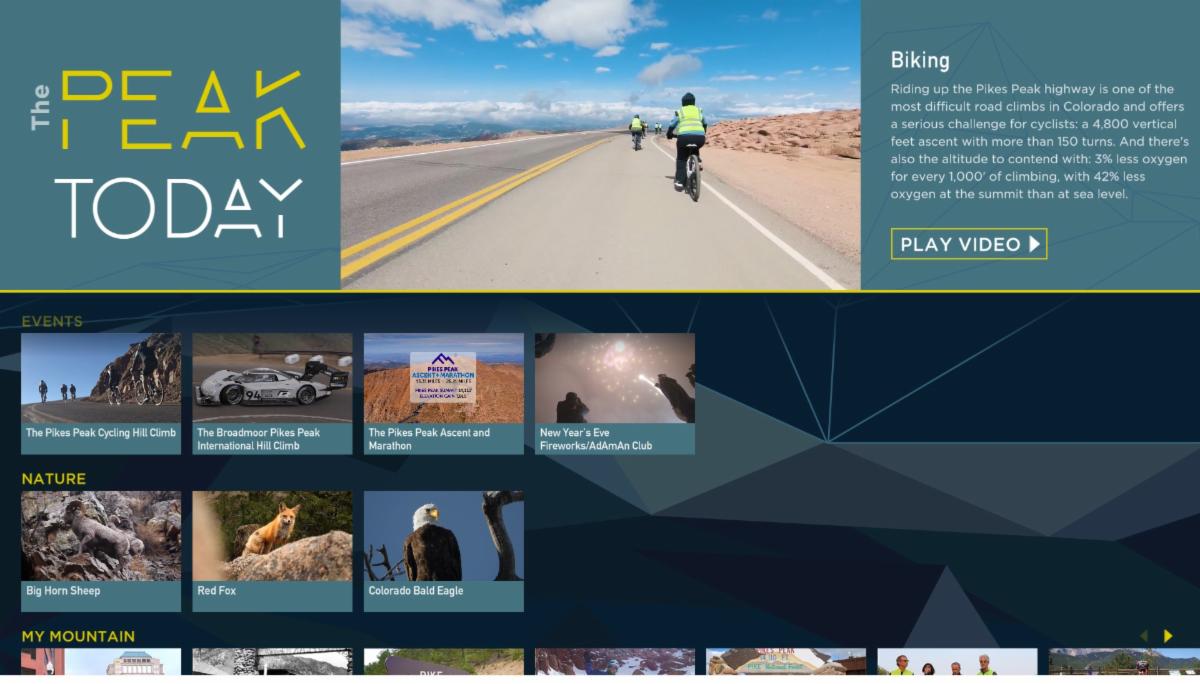The height and width of the screenshot is (684, 1200).
Task: Open The Pikes Peak Cycling Hill Climb tile
Action: click(x=101, y=394)
